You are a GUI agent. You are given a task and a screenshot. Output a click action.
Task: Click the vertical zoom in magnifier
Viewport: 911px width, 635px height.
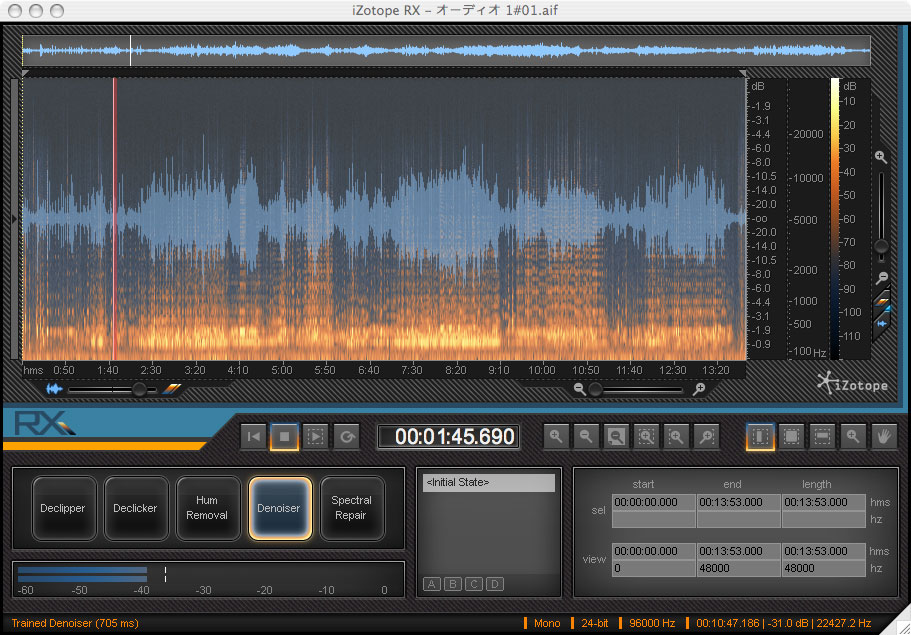881,157
